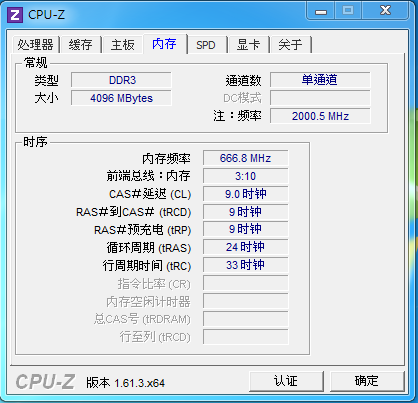The width and height of the screenshot is (418, 403).
Task: Open the 缓存 tab
Action: (81, 45)
